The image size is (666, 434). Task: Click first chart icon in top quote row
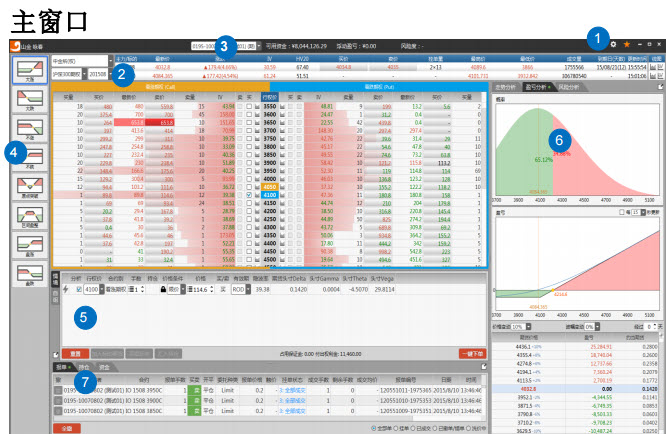pos(653,67)
